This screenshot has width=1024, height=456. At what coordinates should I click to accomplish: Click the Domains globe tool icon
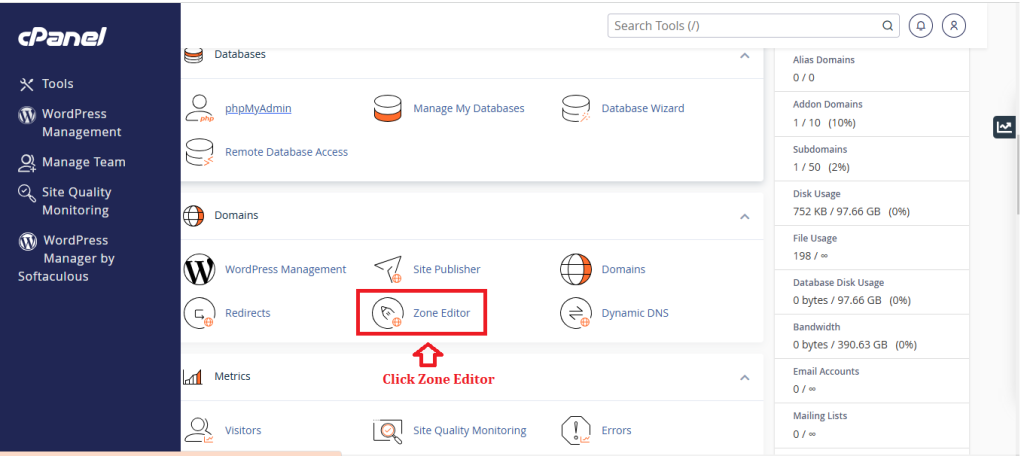(576, 269)
